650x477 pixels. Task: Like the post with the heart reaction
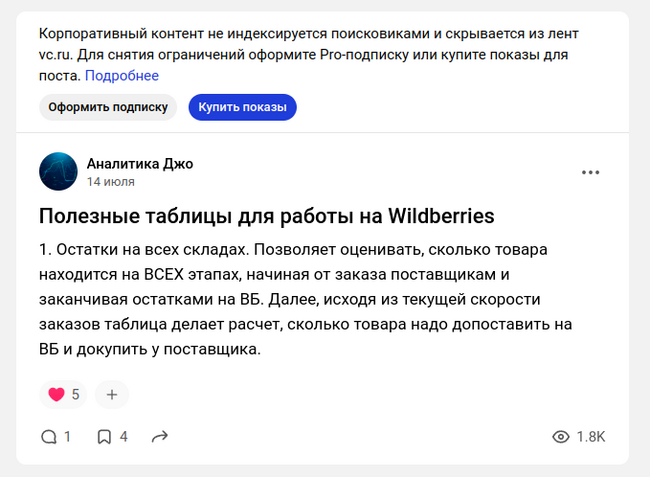pos(56,394)
